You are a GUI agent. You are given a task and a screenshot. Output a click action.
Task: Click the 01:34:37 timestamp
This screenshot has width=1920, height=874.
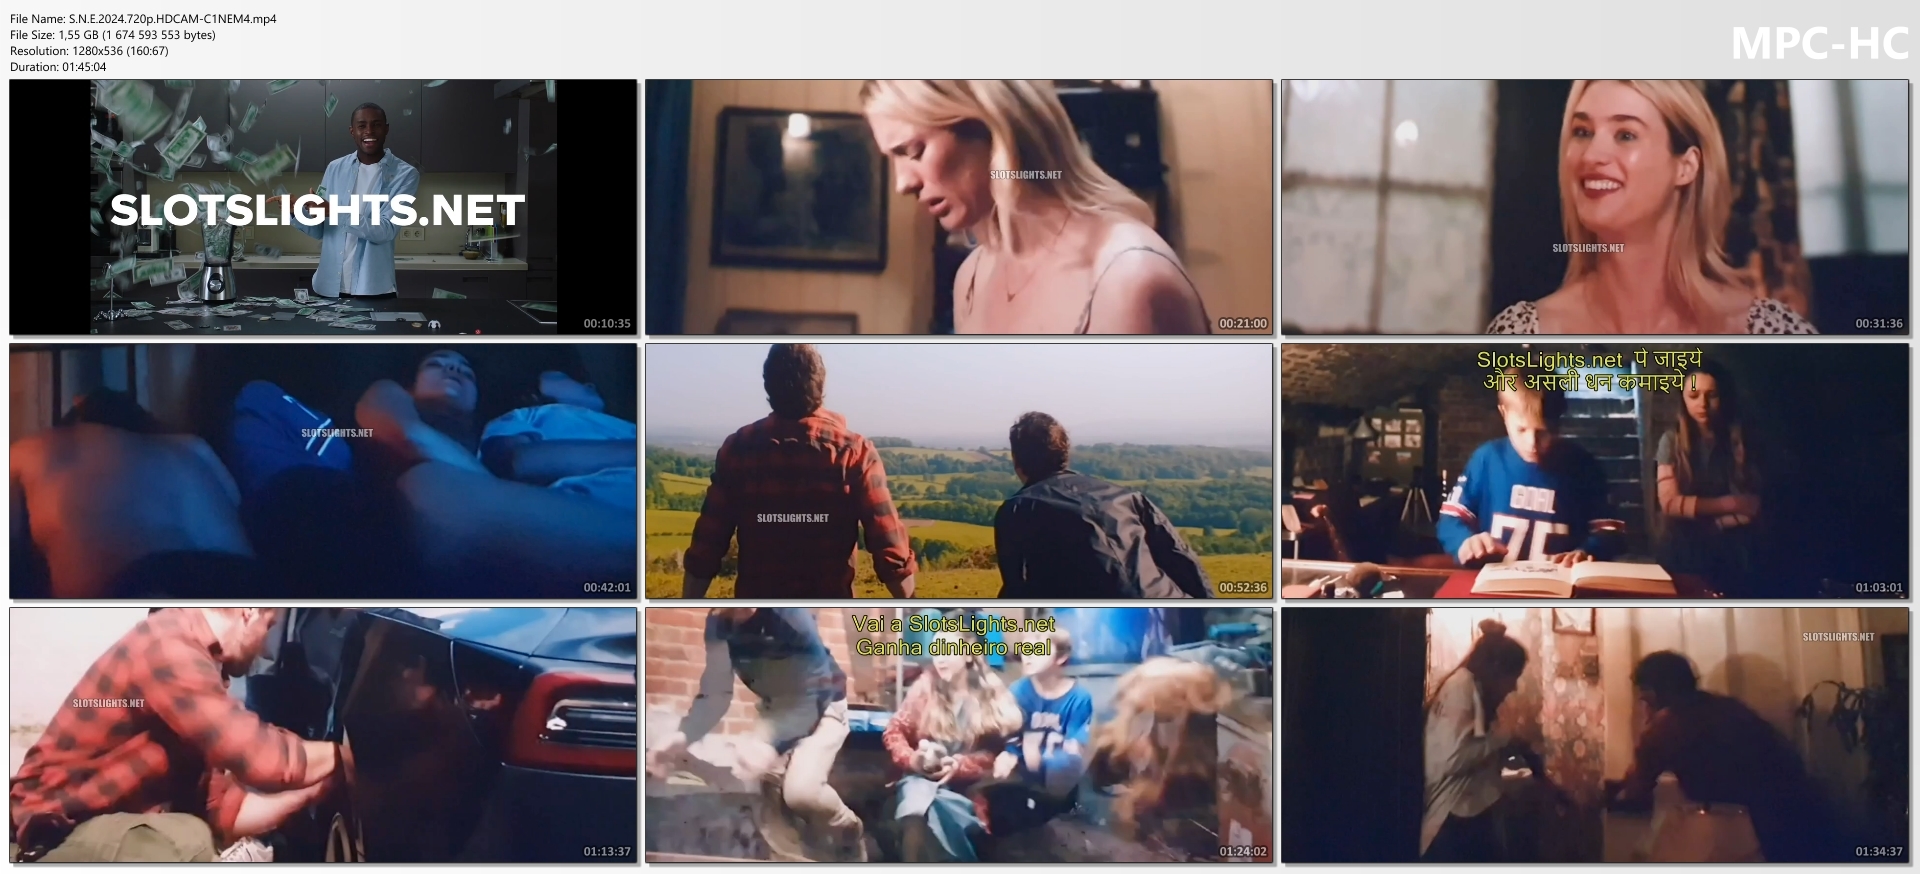coord(1879,852)
